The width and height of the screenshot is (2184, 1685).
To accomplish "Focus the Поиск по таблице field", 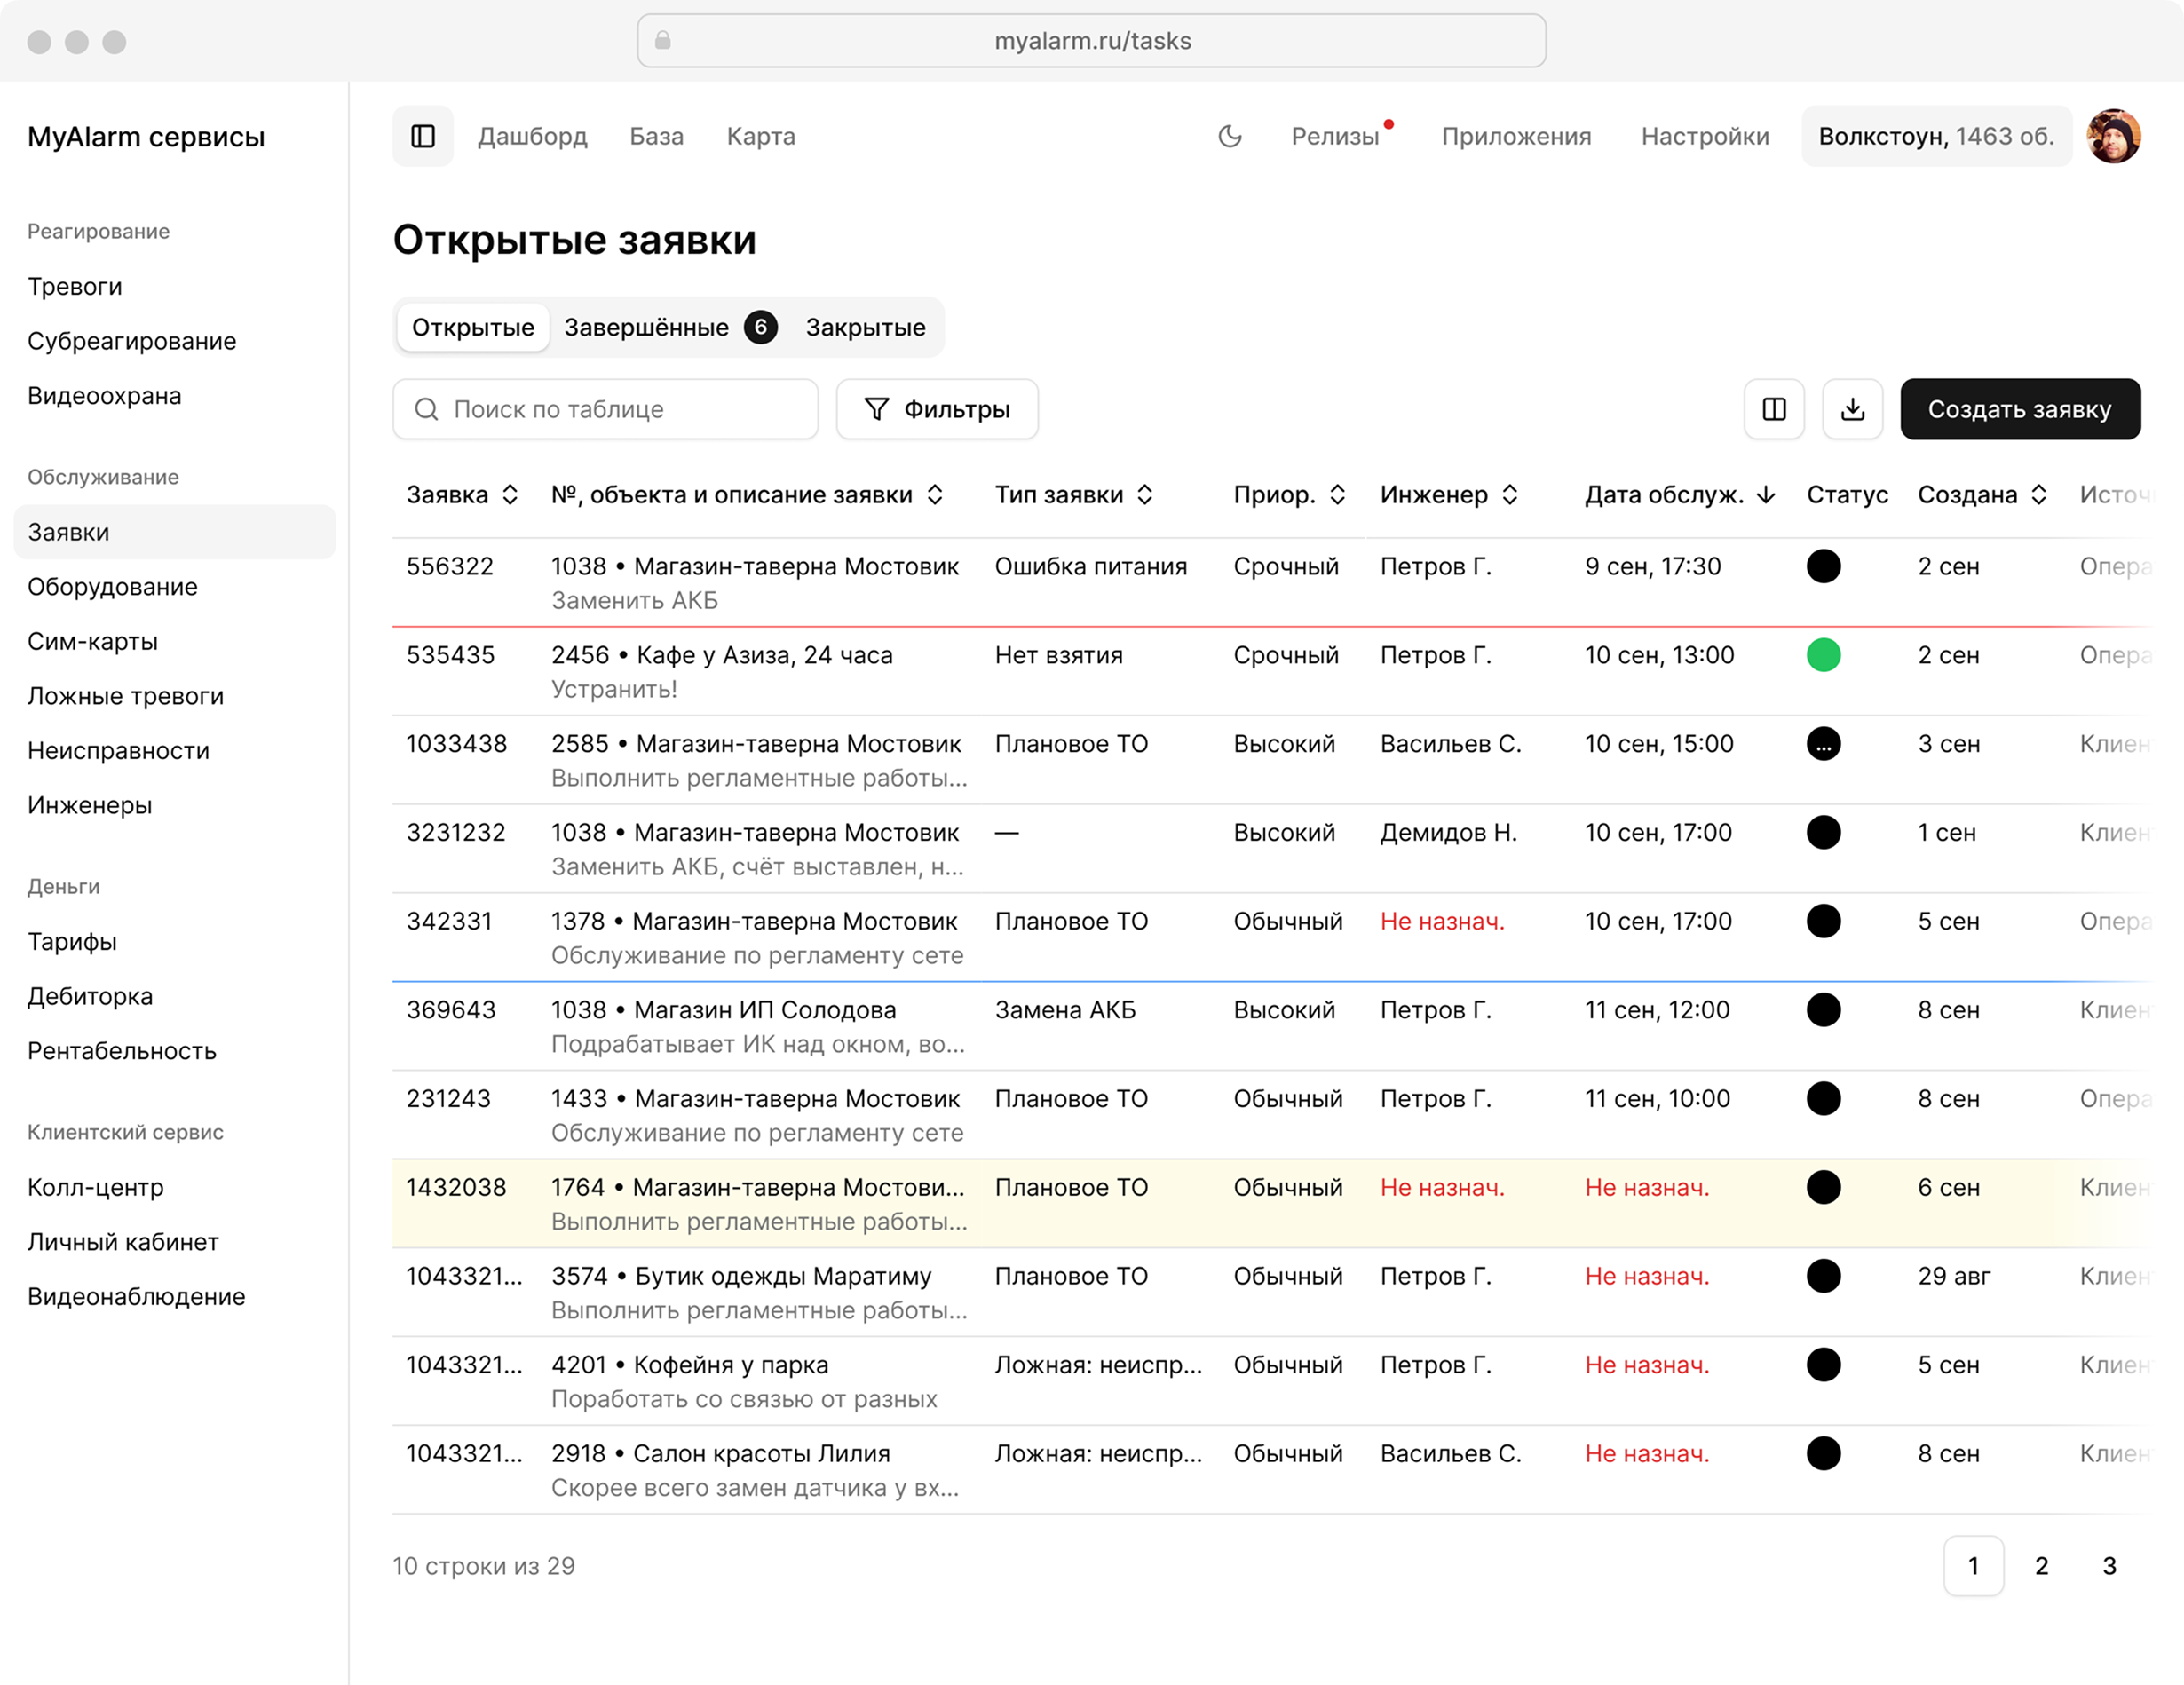I will tap(605, 409).
